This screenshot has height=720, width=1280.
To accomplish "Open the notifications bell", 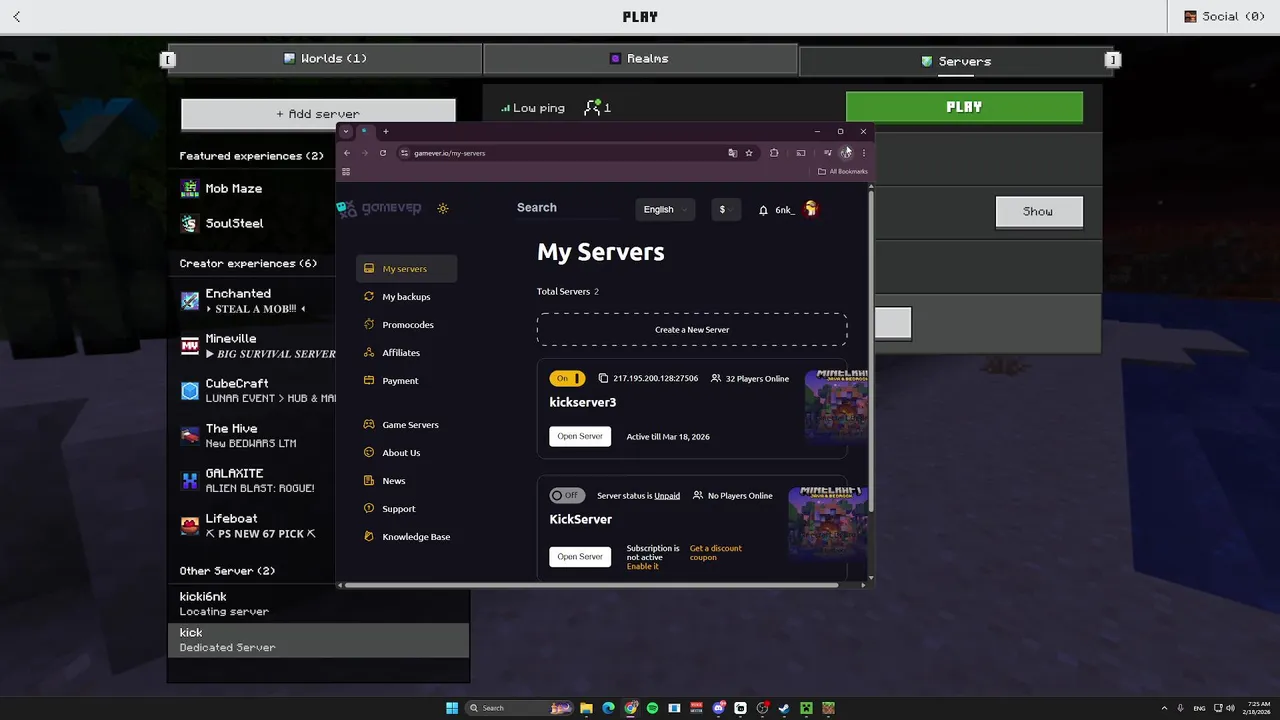I will coord(763,210).
